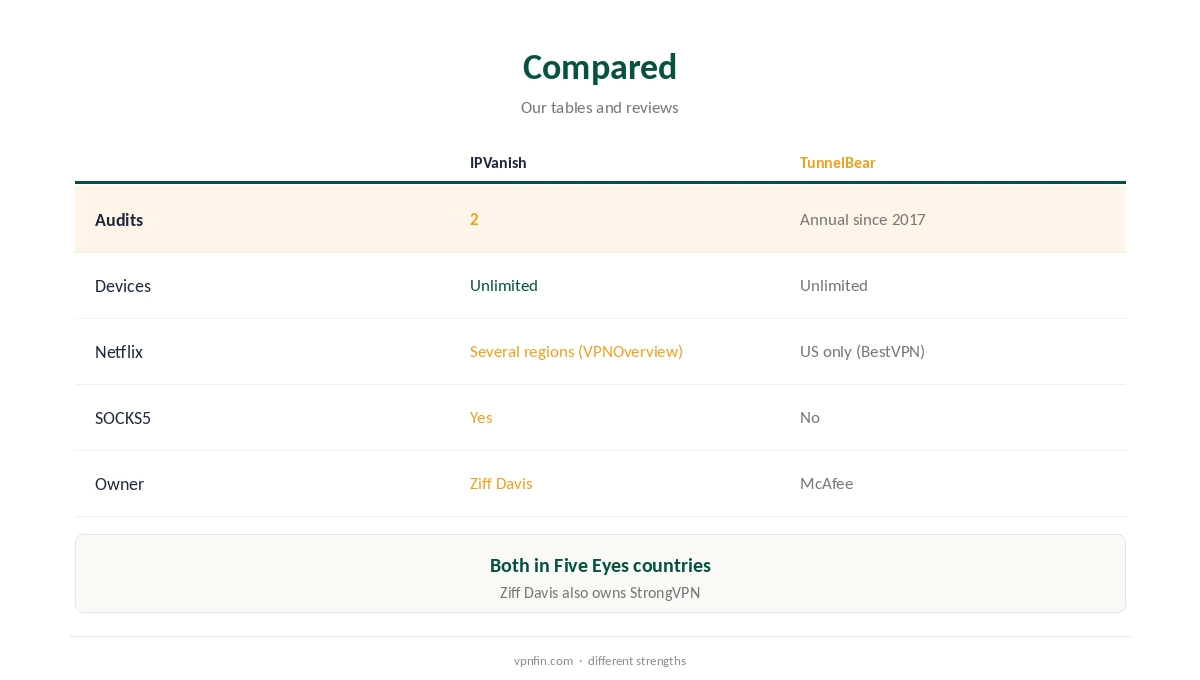Viewport: 1200px width, 680px height.
Task: Click the SOCKS5 'No' value
Action: pos(810,417)
